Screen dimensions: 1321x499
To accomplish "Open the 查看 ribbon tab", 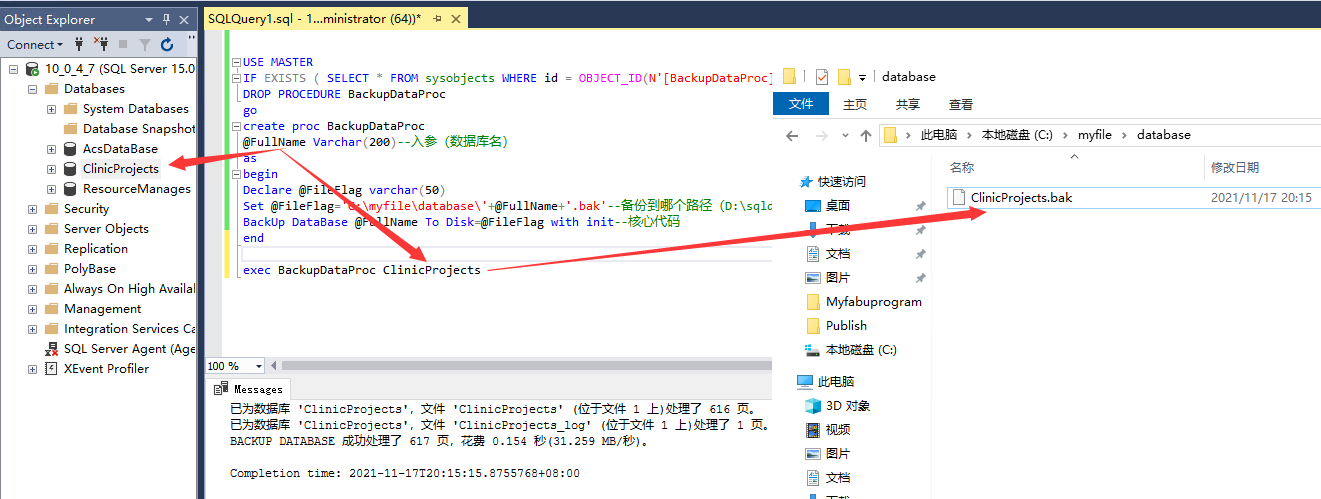I will coord(960,104).
